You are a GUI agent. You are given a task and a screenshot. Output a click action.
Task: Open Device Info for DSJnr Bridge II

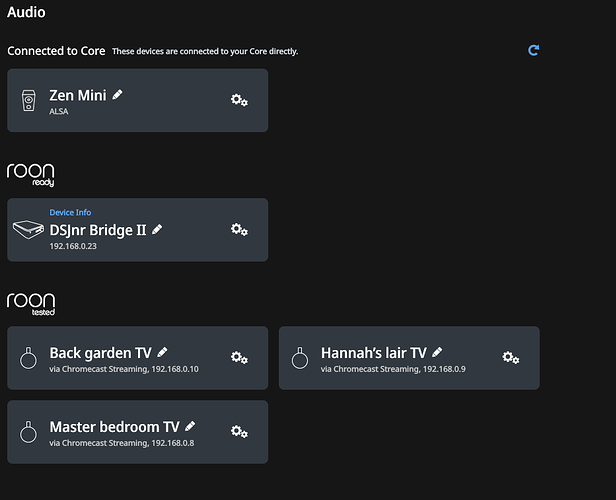(x=70, y=212)
